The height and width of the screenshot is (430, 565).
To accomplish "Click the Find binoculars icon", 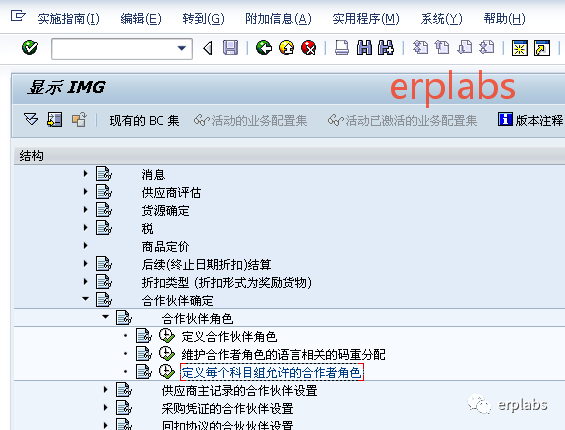I will (364, 48).
